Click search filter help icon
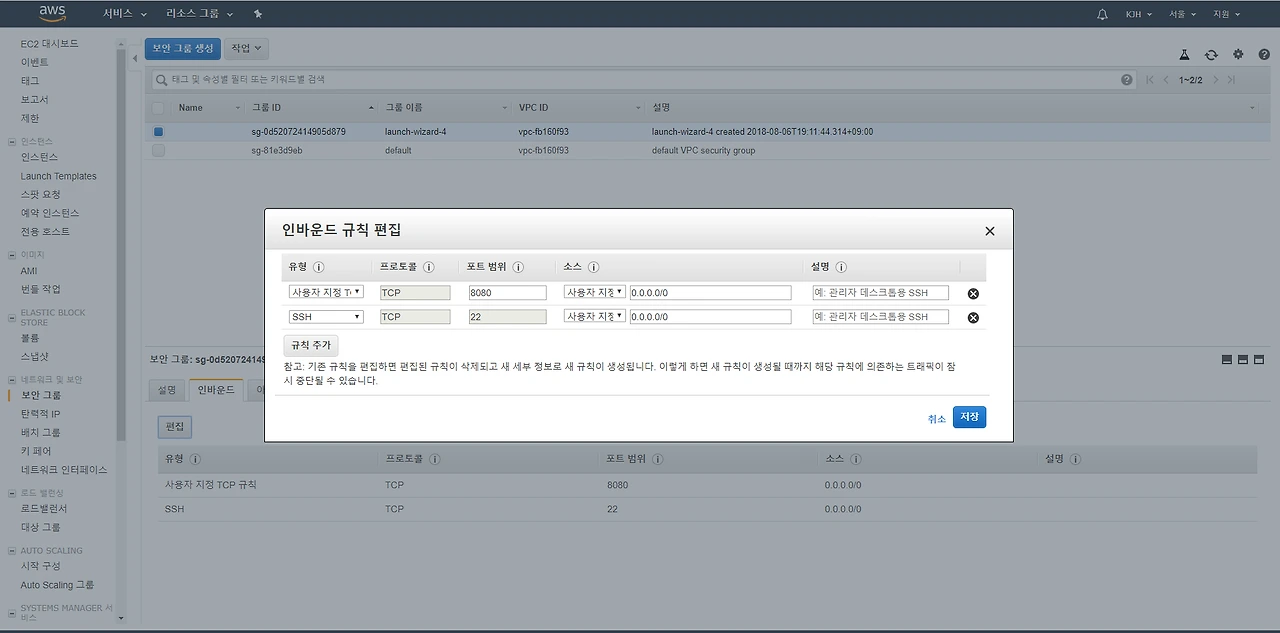1280x633 pixels. [1127, 80]
